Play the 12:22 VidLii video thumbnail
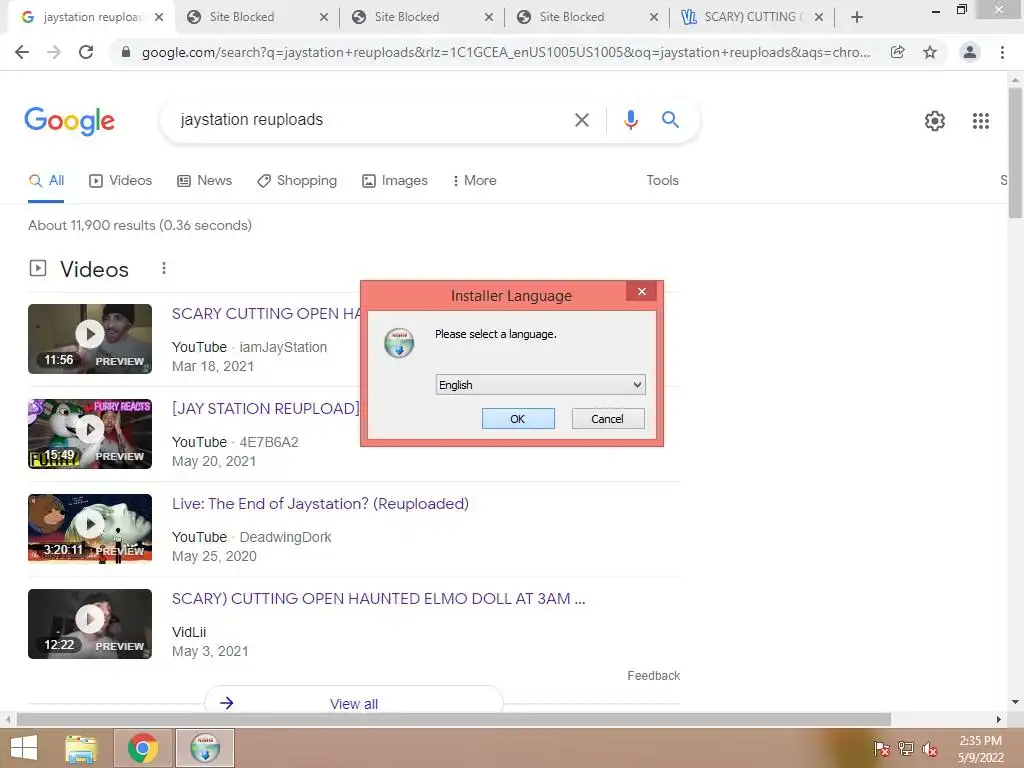 click(90, 624)
